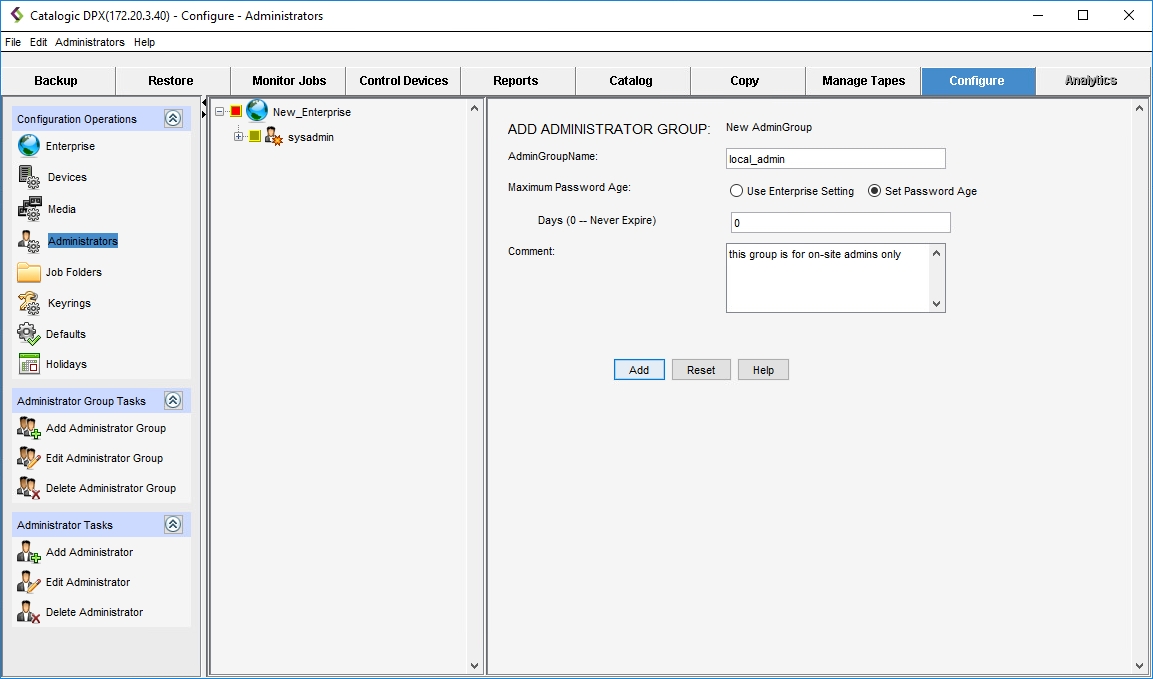Click the AdminGroupName text field
Viewport: 1153px width, 679px height.
835,159
